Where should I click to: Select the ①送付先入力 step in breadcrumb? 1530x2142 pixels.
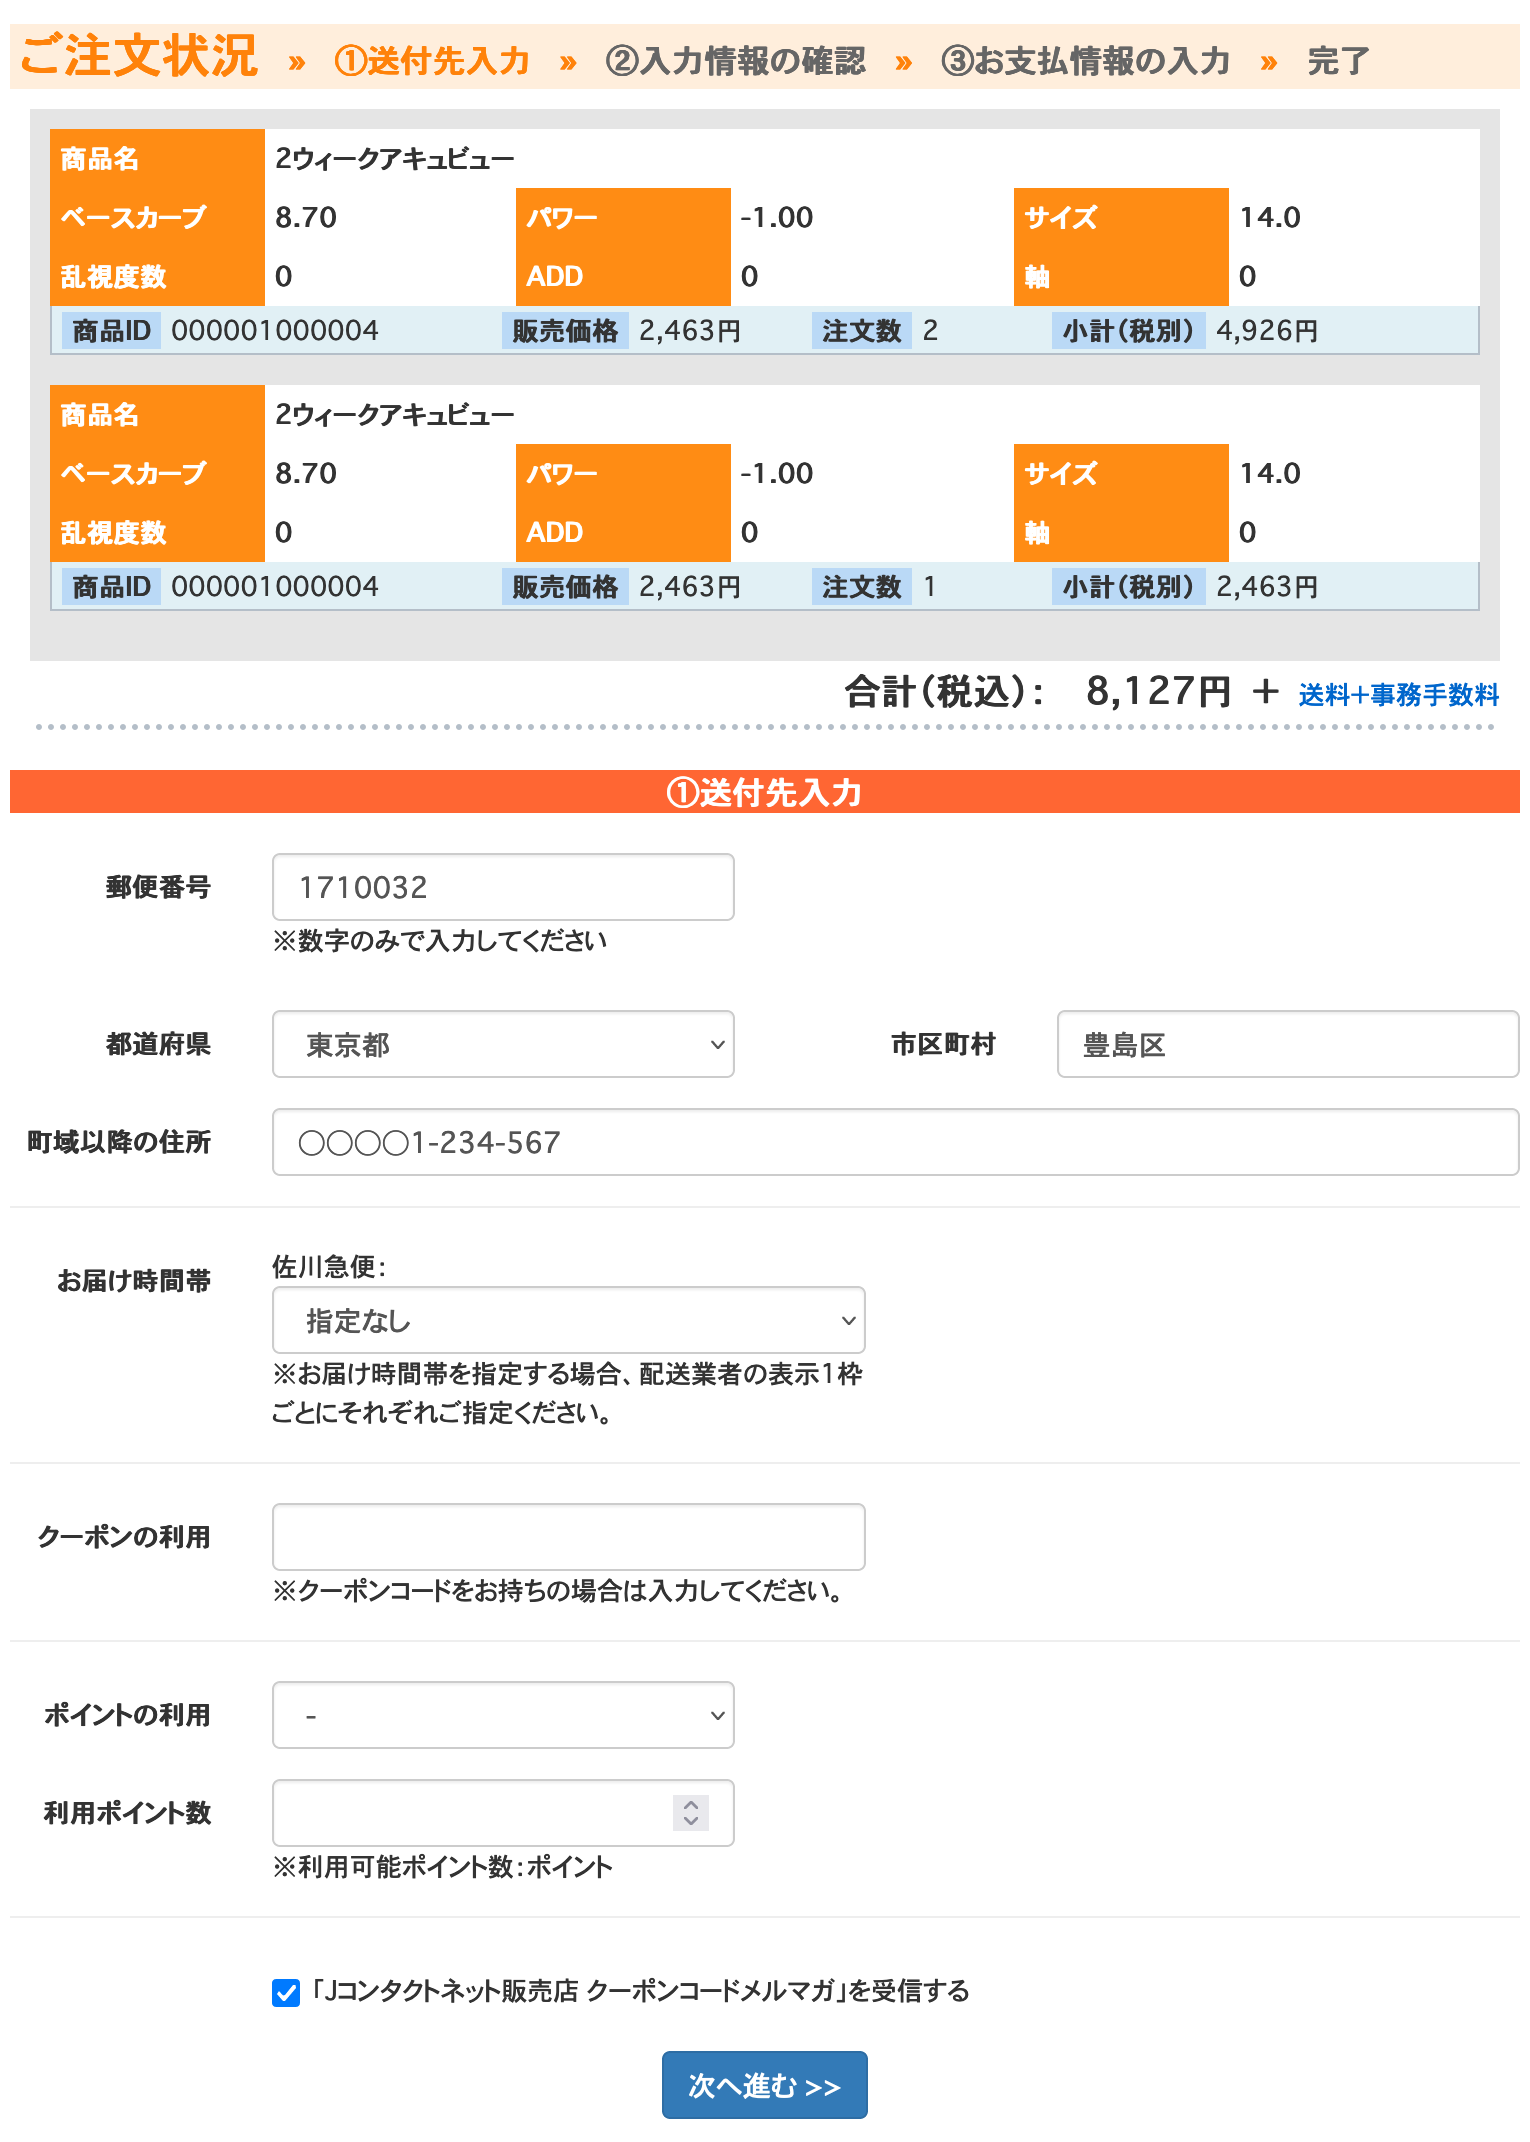[432, 61]
